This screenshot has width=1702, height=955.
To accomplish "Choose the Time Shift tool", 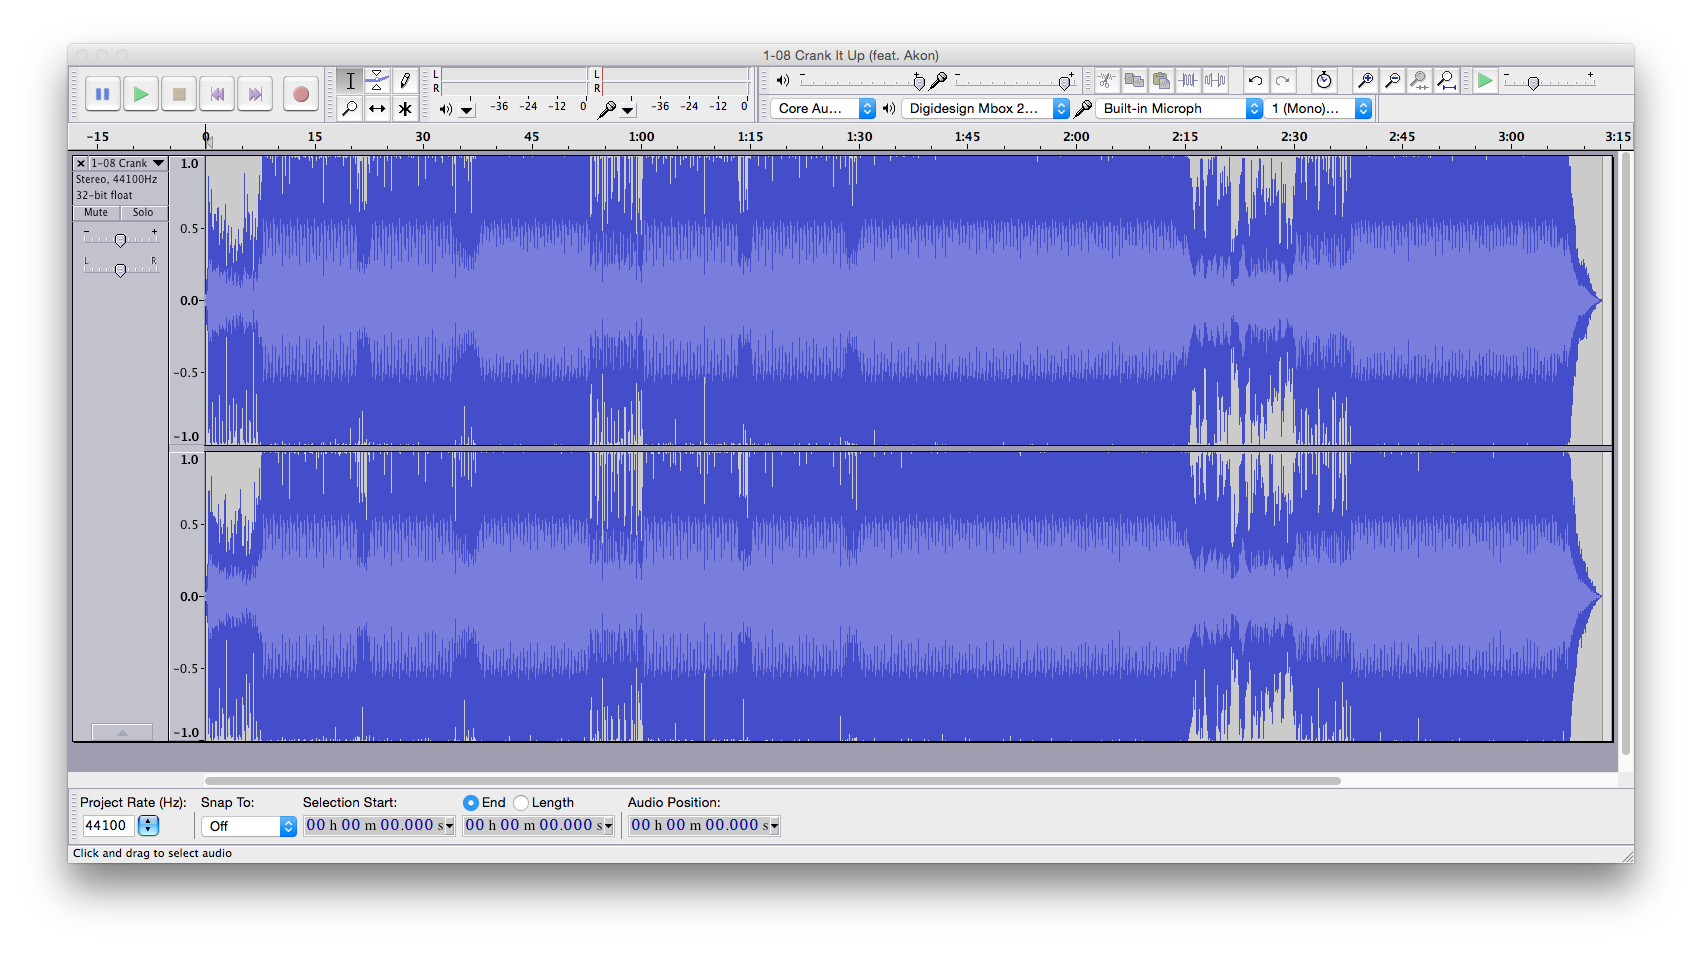I will point(377,108).
